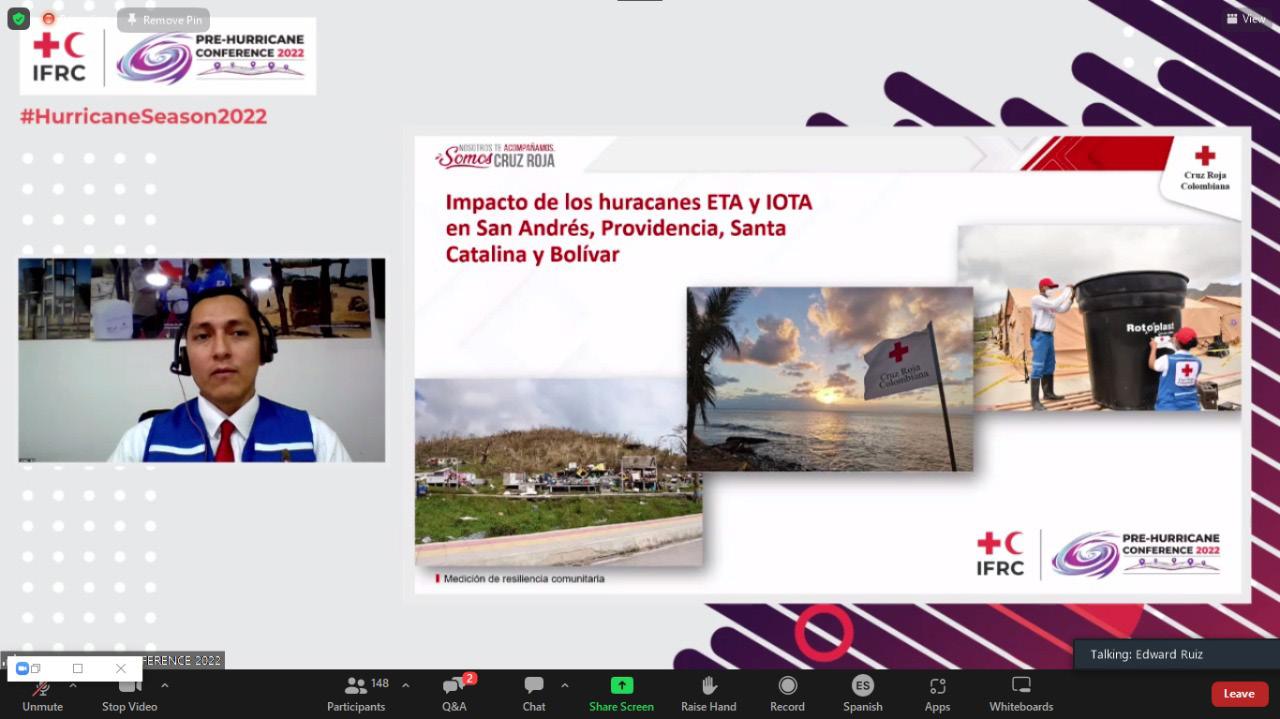Click the #HurricaneSeason2022 hashtag text
This screenshot has height=719, width=1280.
coord(143,116)
